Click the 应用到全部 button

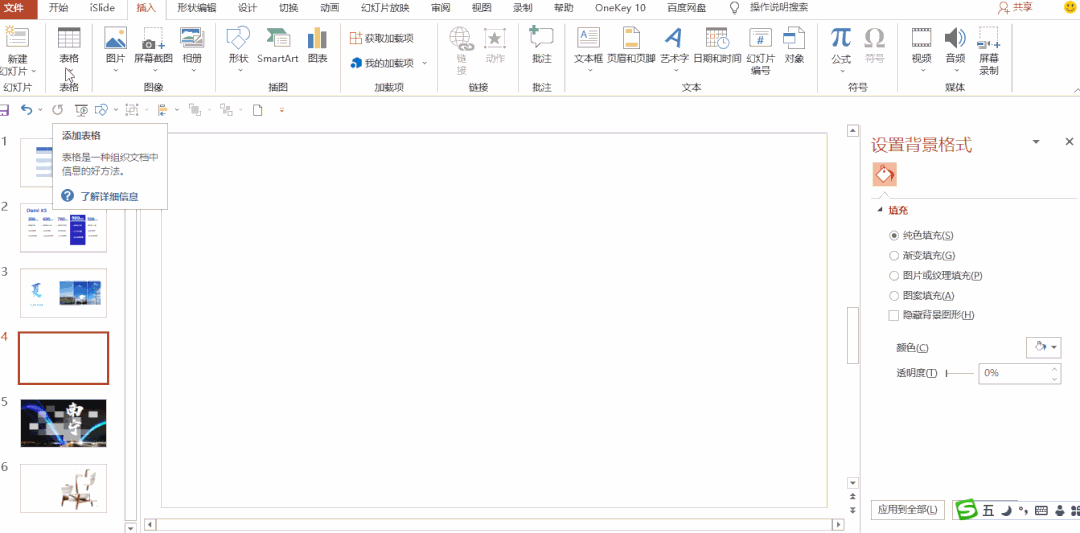point(907,510)
